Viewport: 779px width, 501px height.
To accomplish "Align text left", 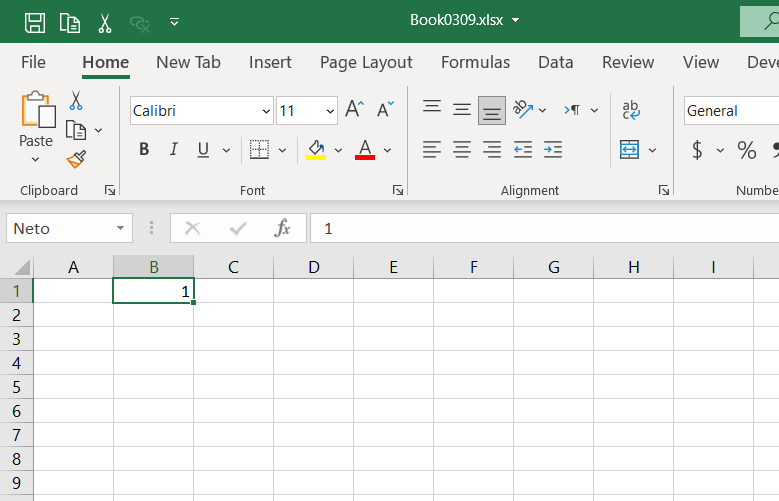I will click(x=432, y=150).
